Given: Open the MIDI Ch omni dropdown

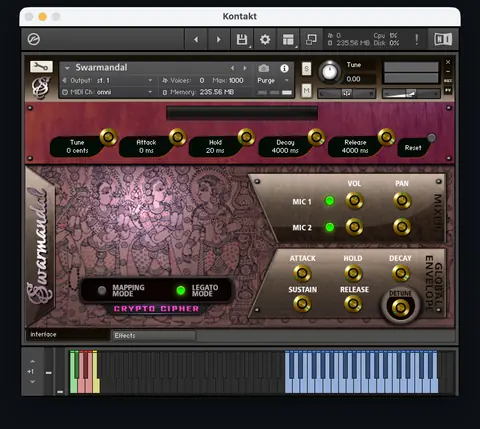Looking at the screenshot, I should tap(108, 92).
